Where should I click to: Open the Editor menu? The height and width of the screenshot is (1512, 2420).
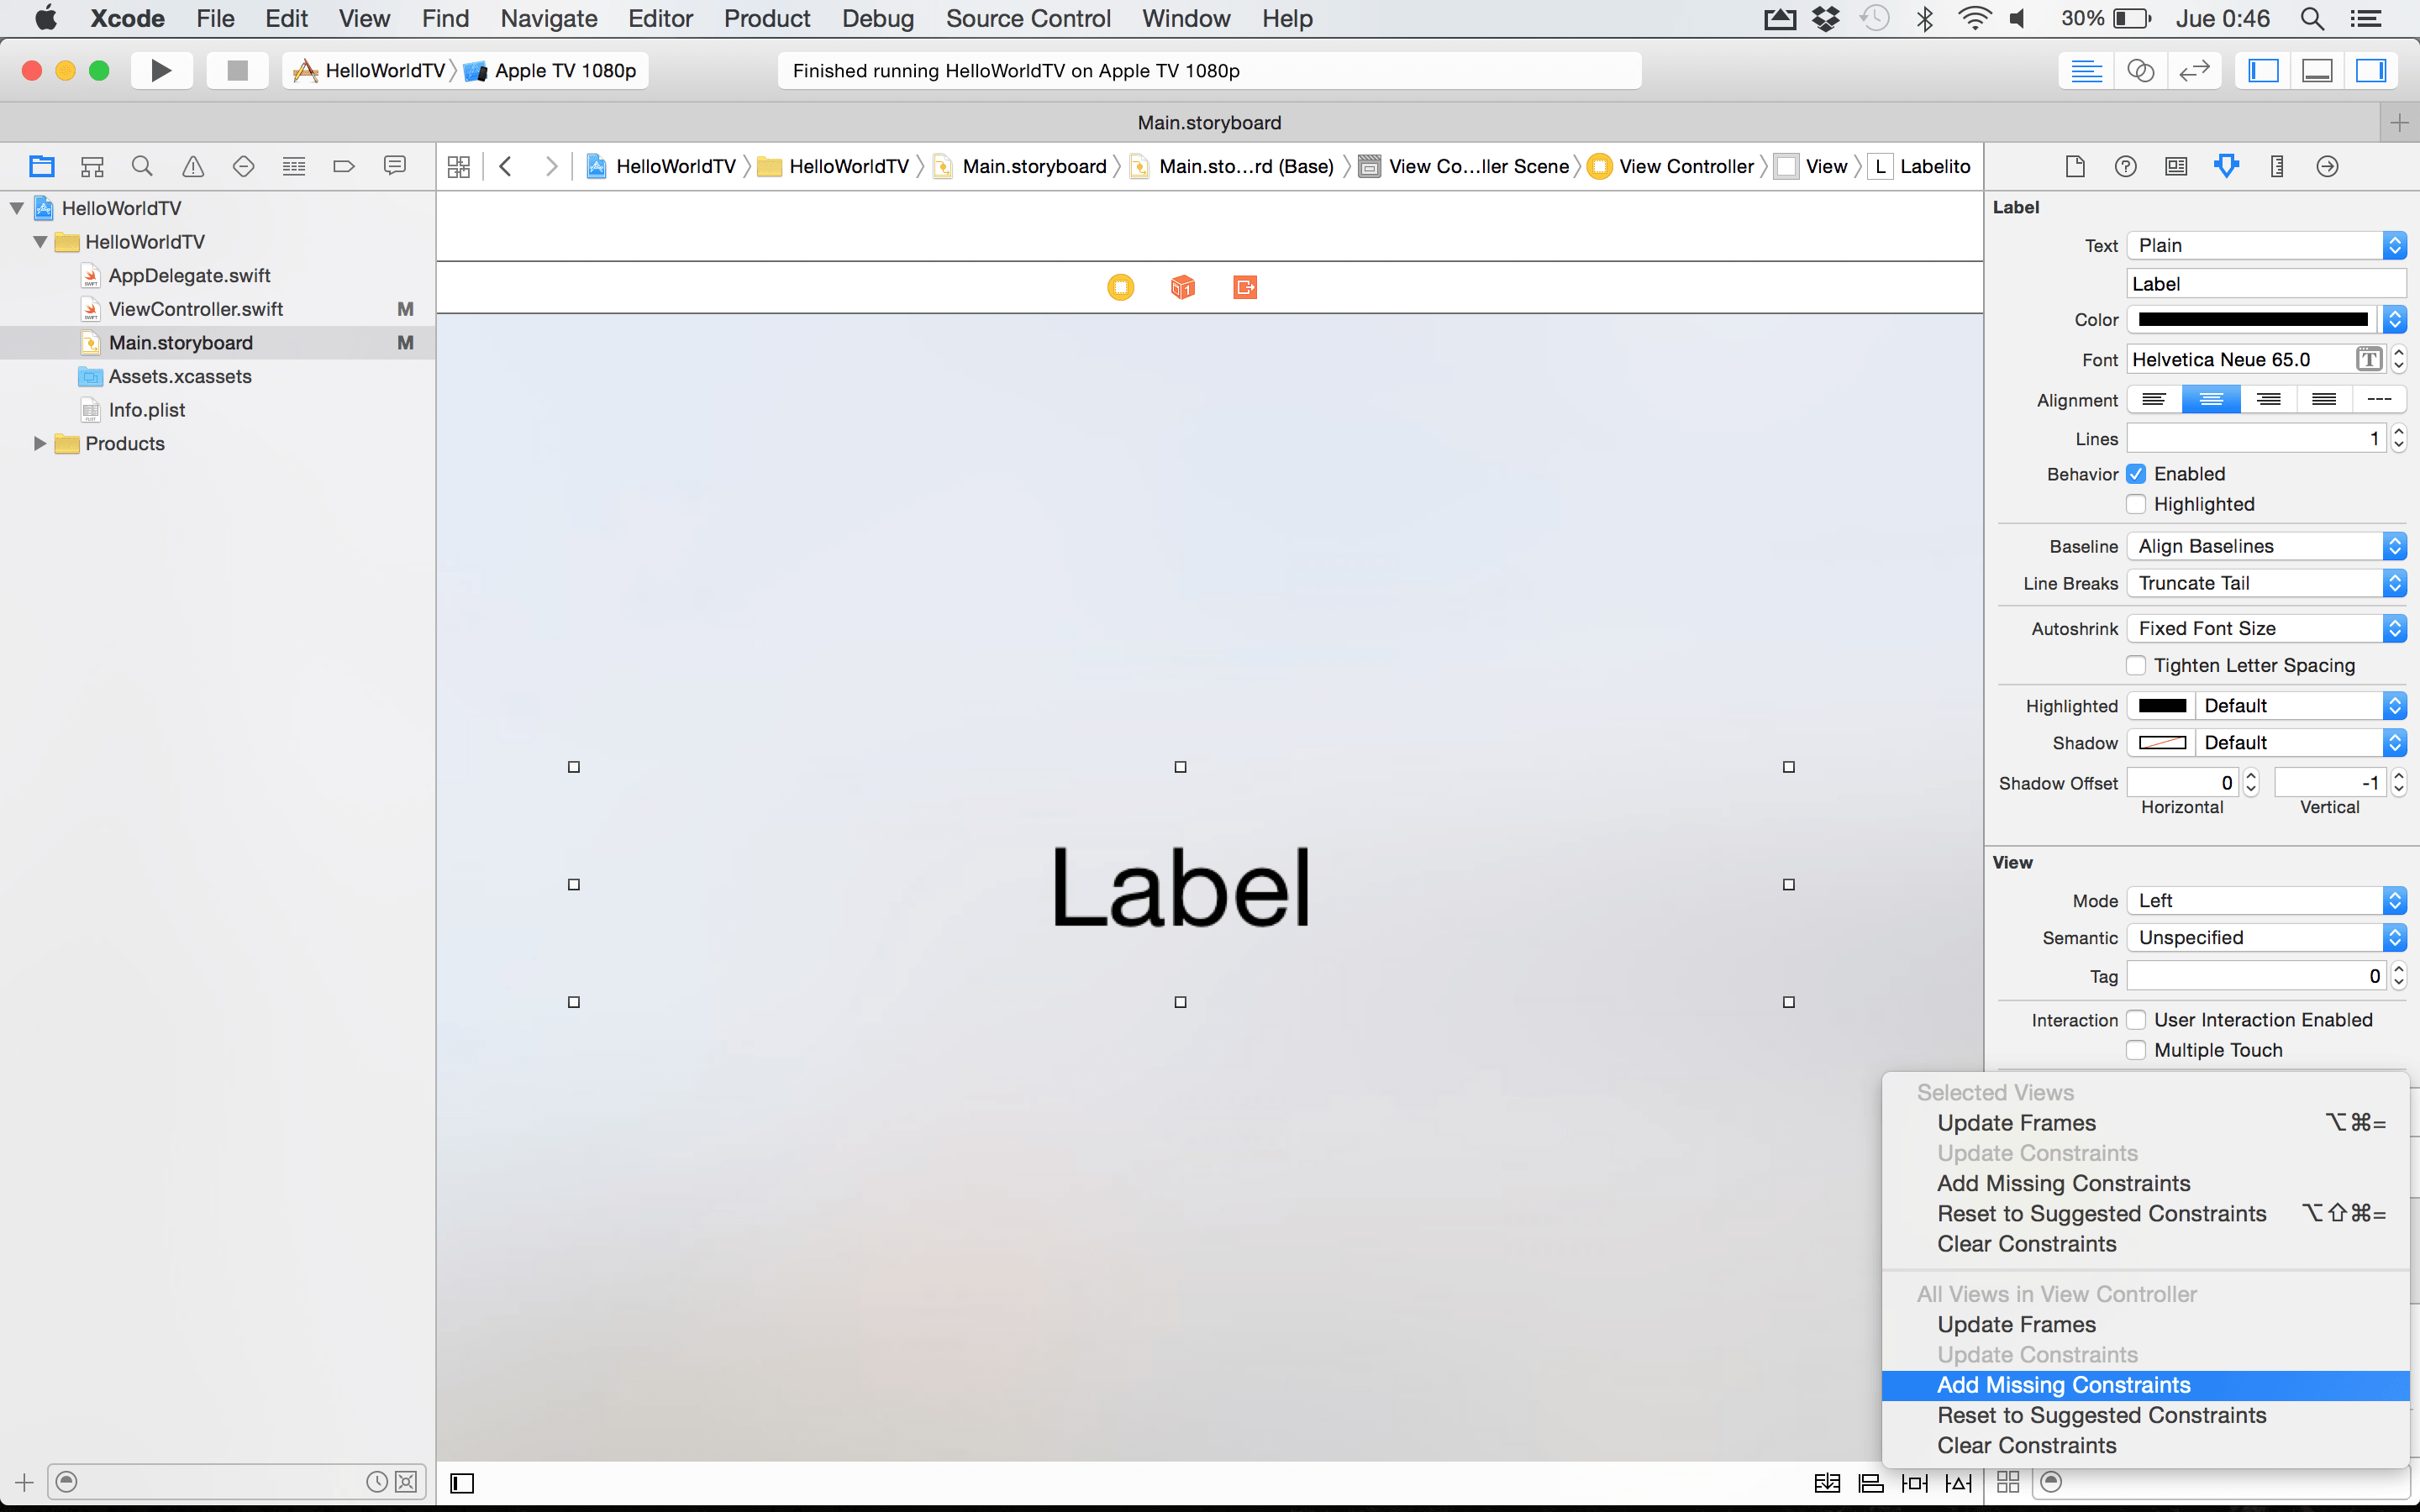(x=660, y=18)
